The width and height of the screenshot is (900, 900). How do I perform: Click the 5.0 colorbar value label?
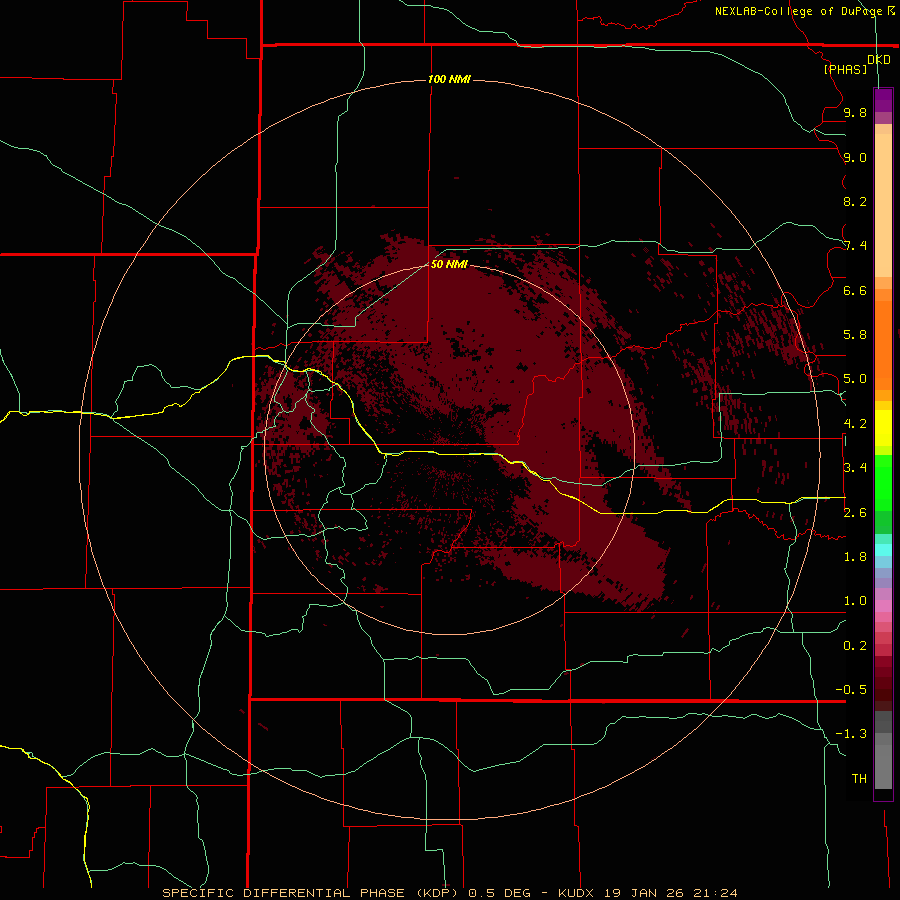(x=855, y=379)
